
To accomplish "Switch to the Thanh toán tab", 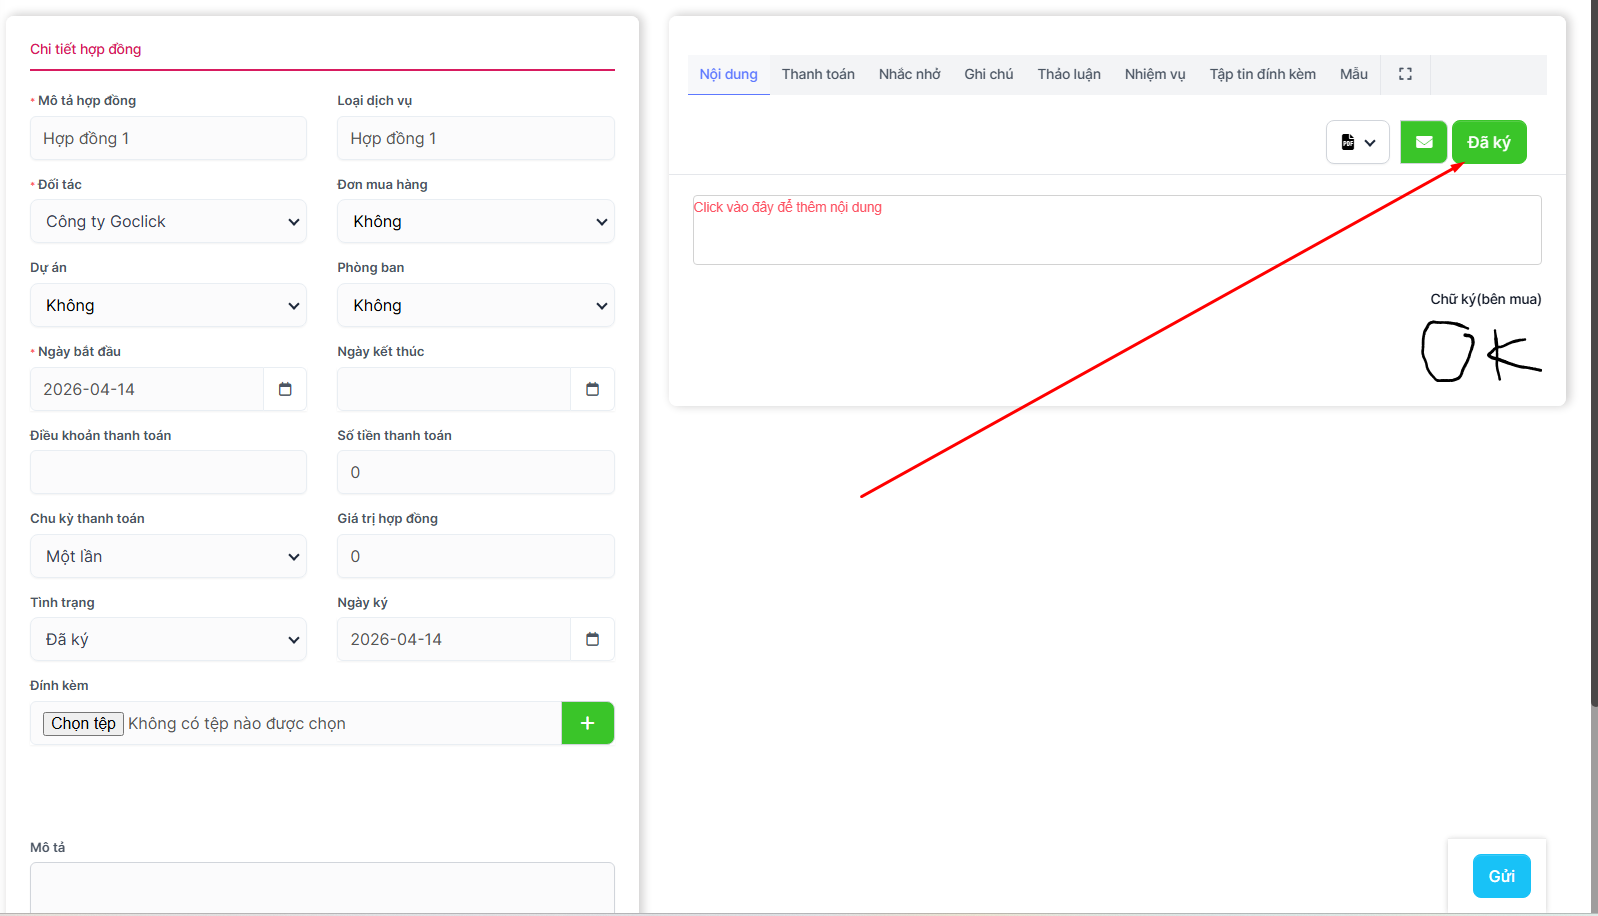I will [818, 74].
